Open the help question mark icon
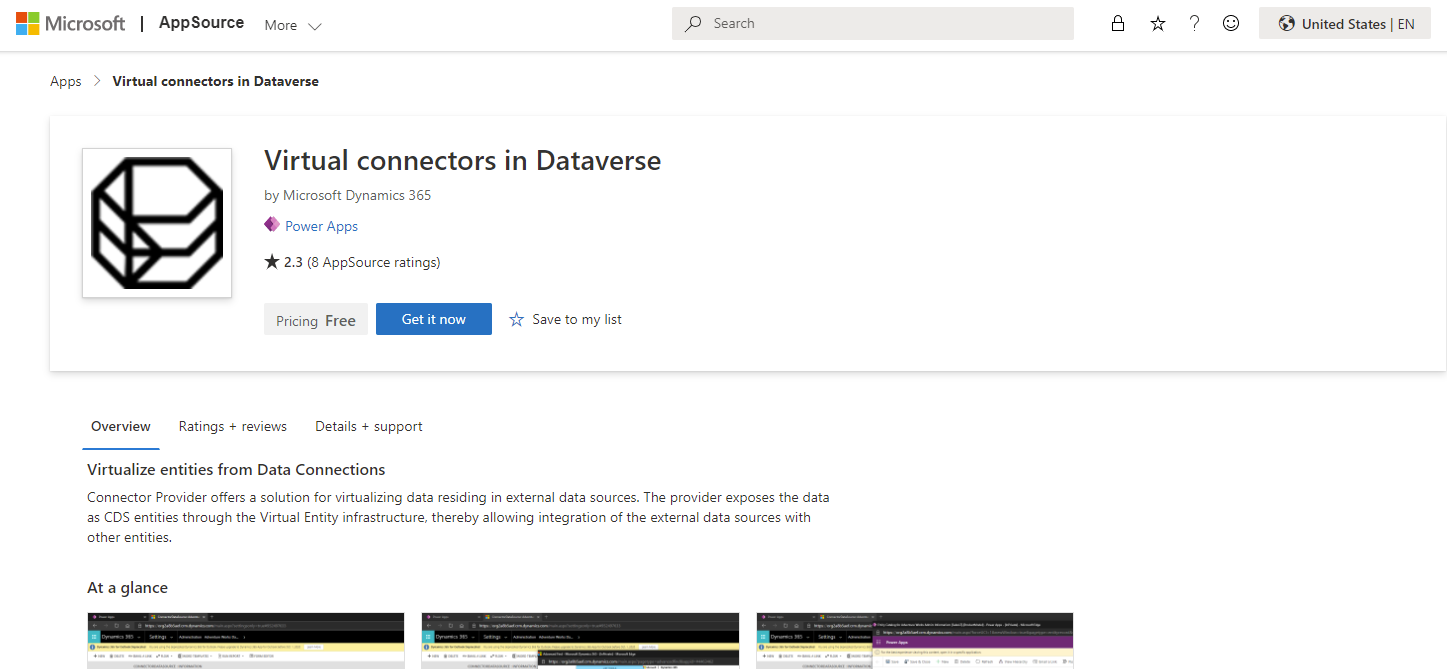This screenshot has width=1447, height=669. point(1194,23)
